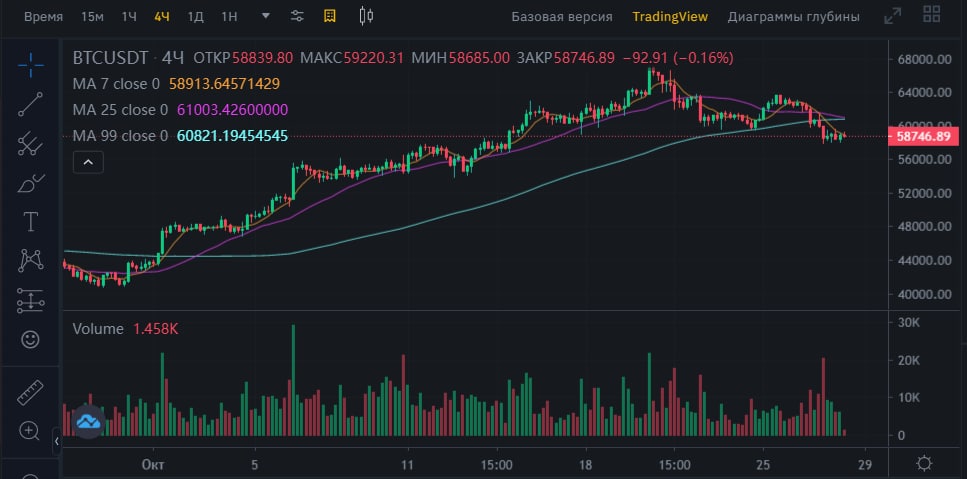
Task: Expand the more timeframes dropdown arrow
Action: click(x=266, y=15)
